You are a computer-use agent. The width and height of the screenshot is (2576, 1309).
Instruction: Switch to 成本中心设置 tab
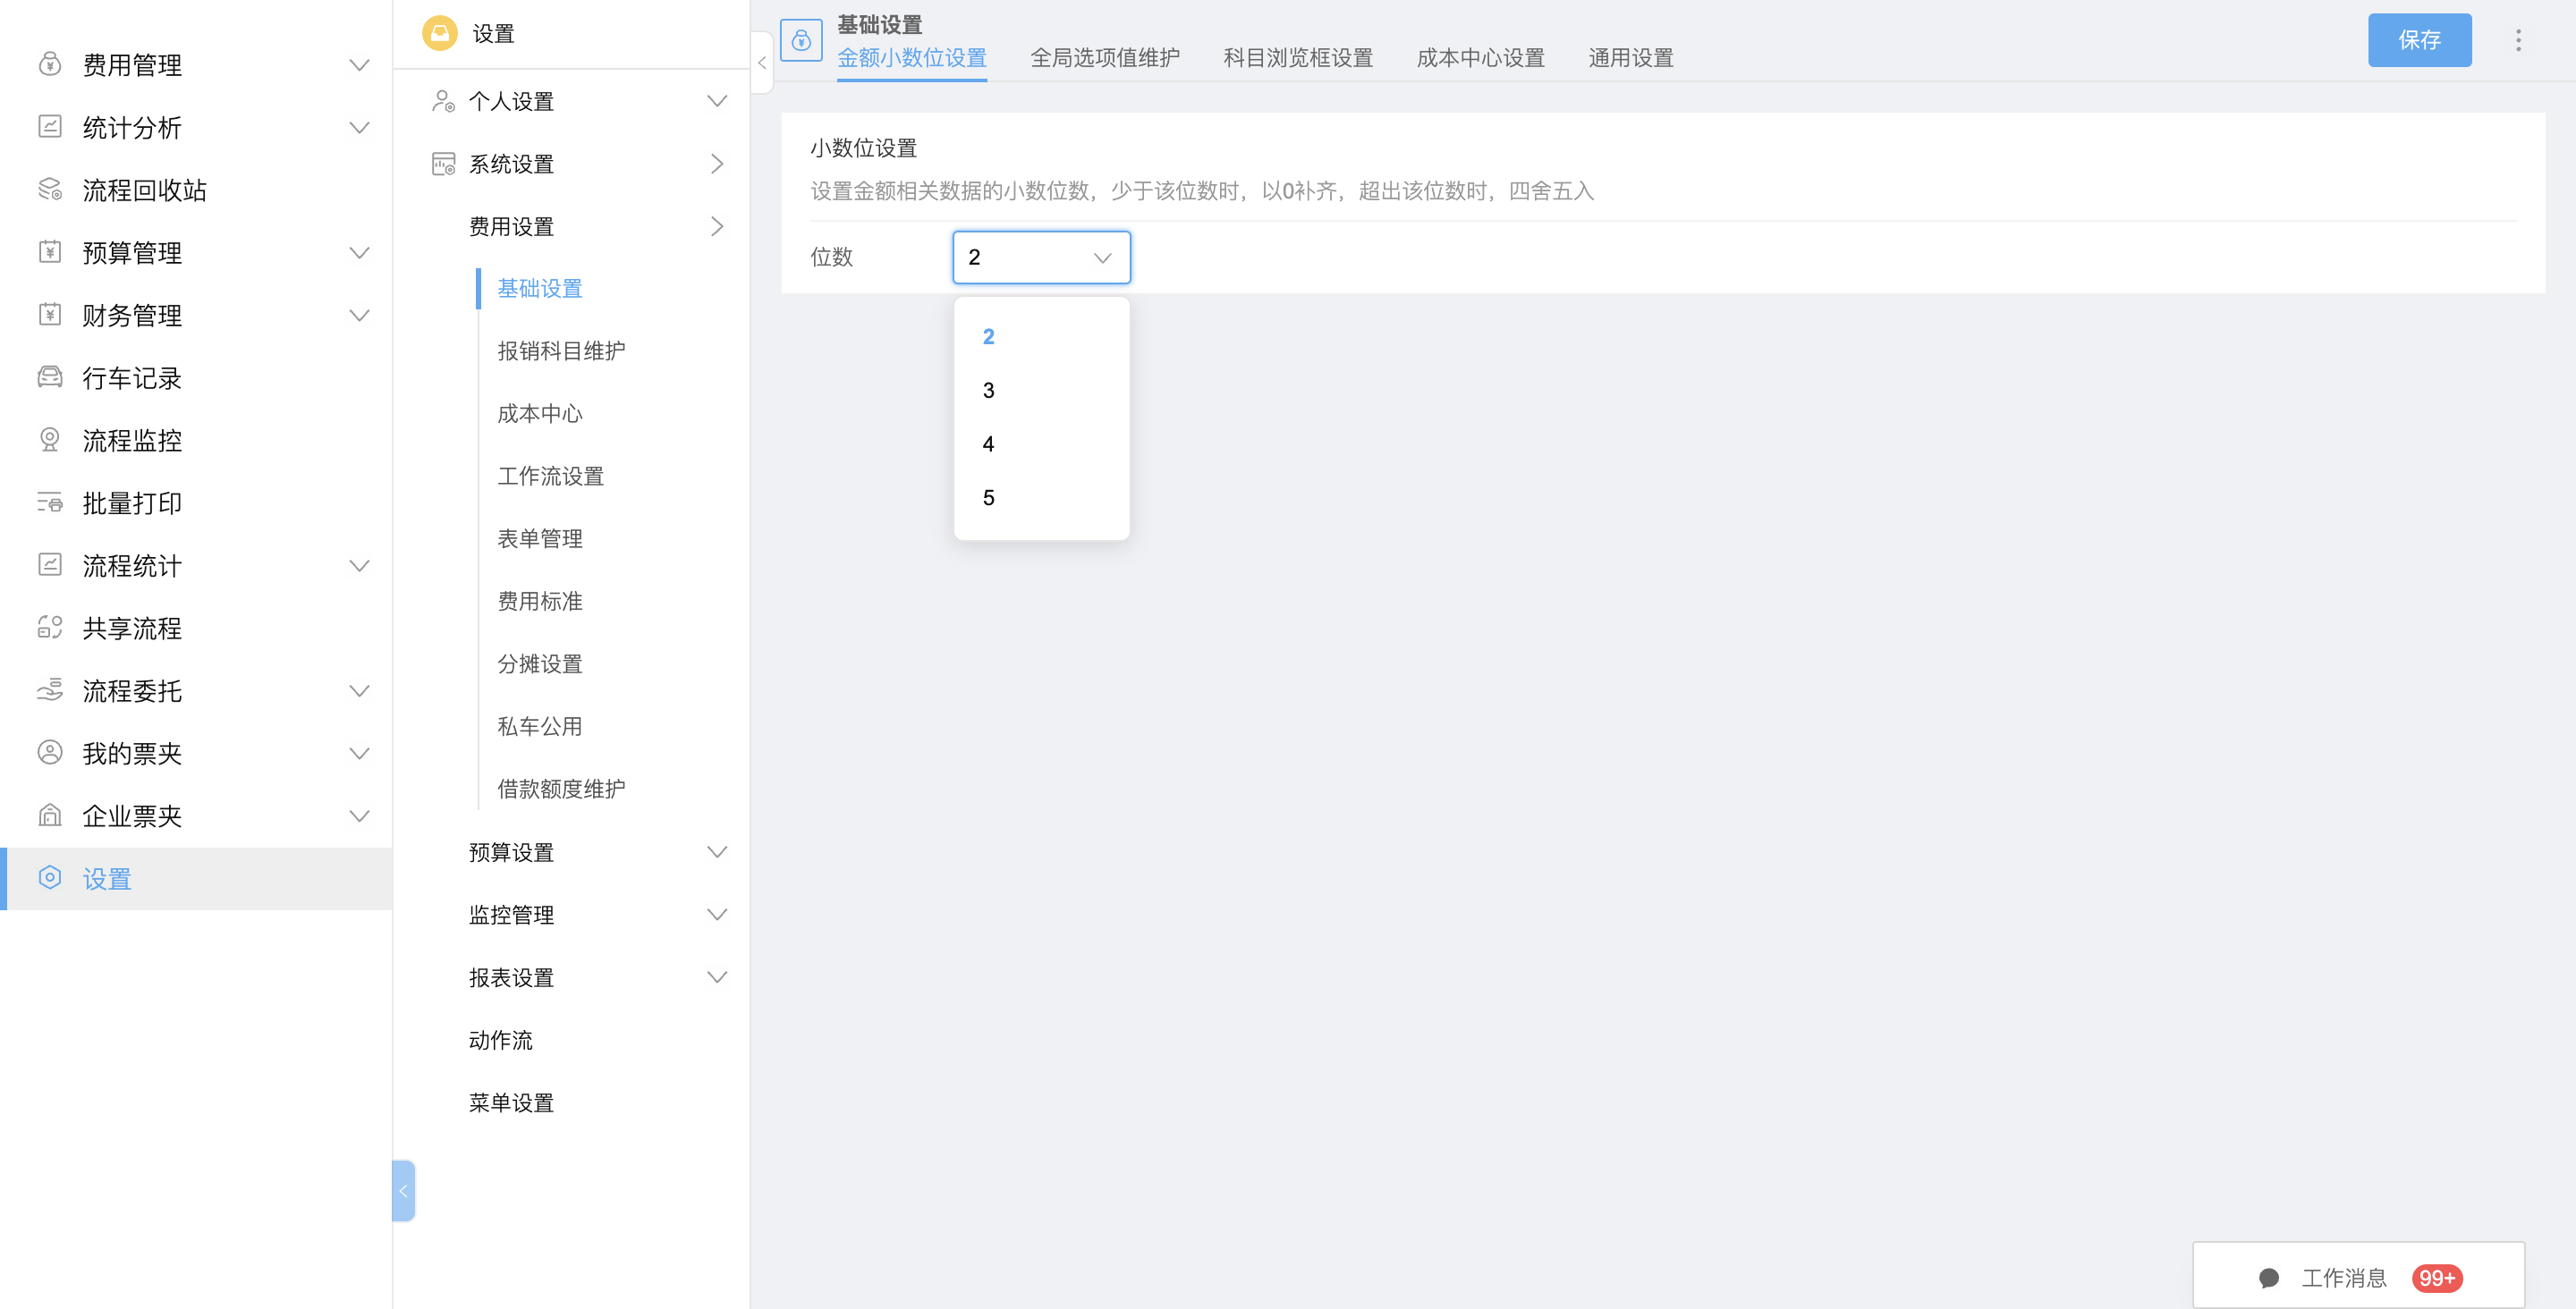click(x=1480, y=58)
